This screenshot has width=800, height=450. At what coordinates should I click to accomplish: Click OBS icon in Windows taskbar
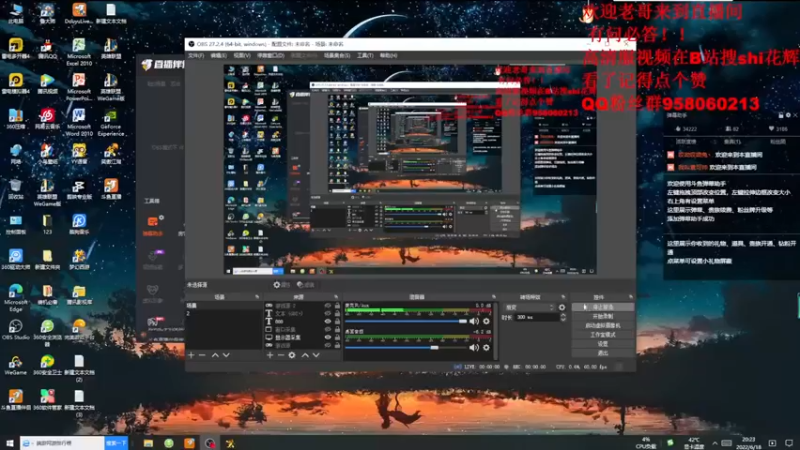click(x=210, y=443)
